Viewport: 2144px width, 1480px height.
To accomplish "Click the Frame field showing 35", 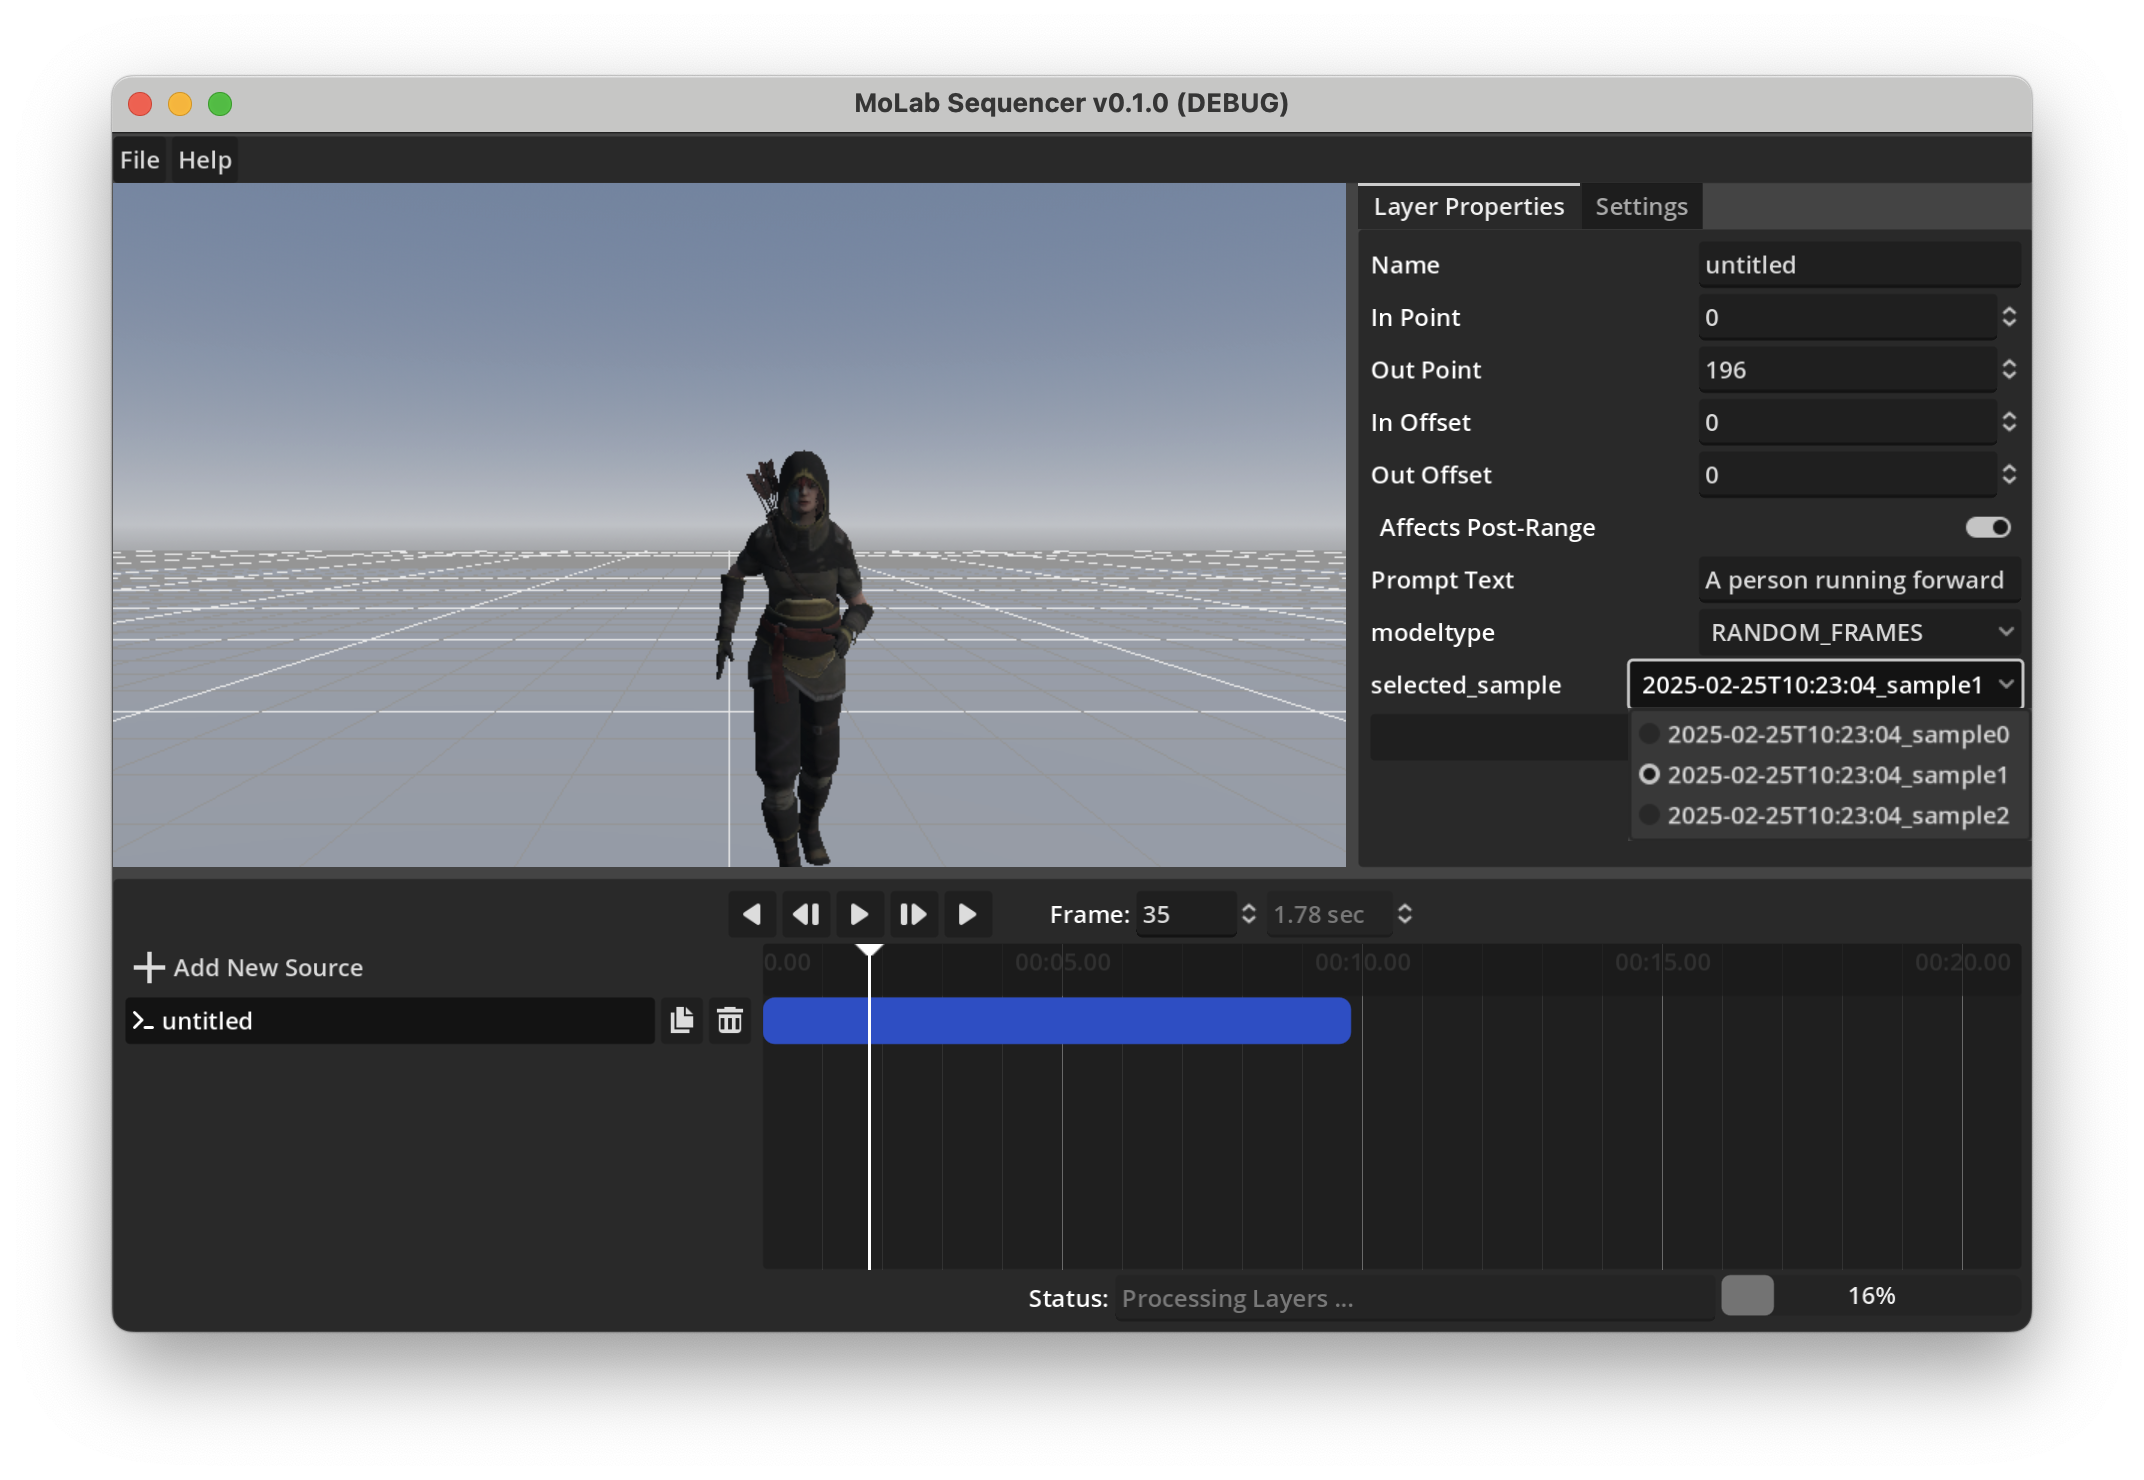I will [1186, 914].
